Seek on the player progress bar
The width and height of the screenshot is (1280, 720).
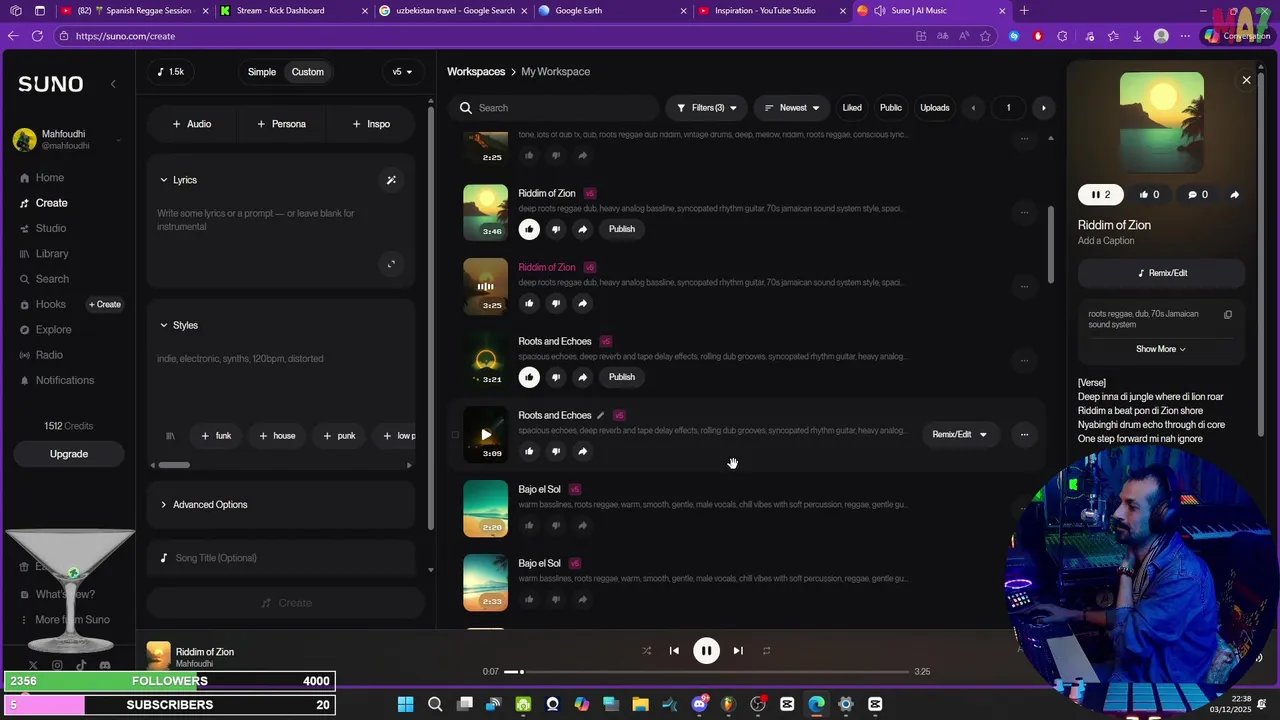pyautogui.click(x=707, y=672)
